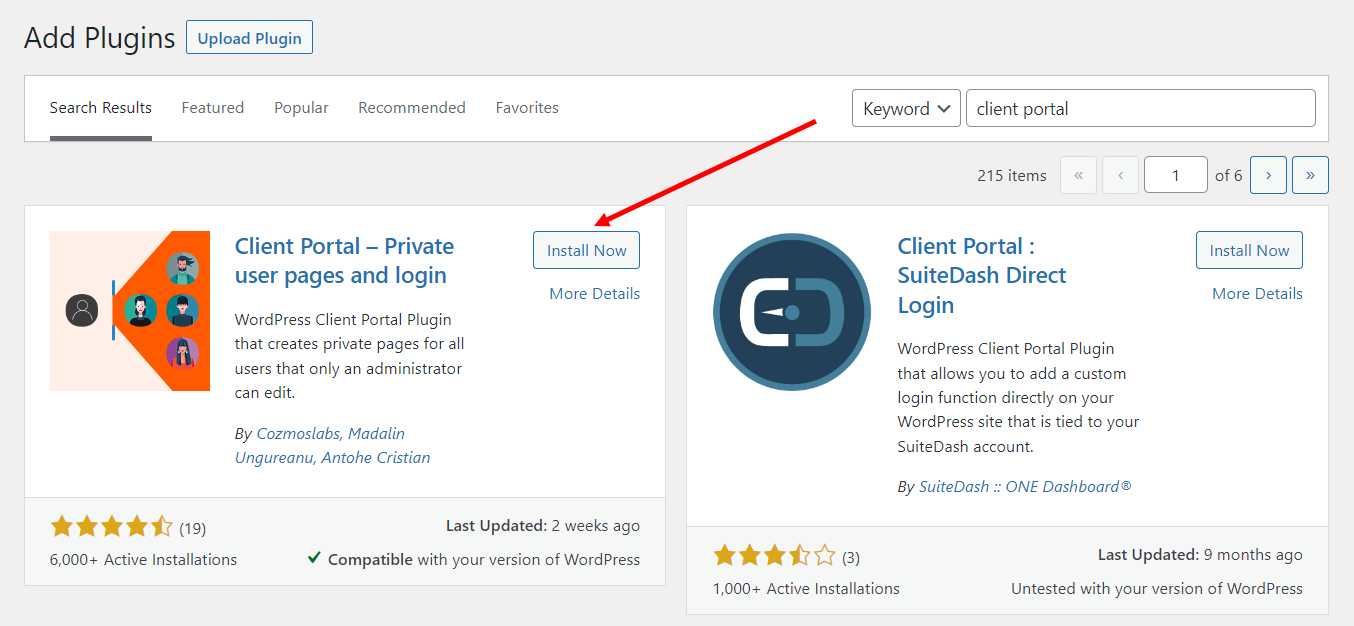1354x626 pixels.
Task: Open SuiteDash :: ONE Dashboard author link
Action: 1025,487
